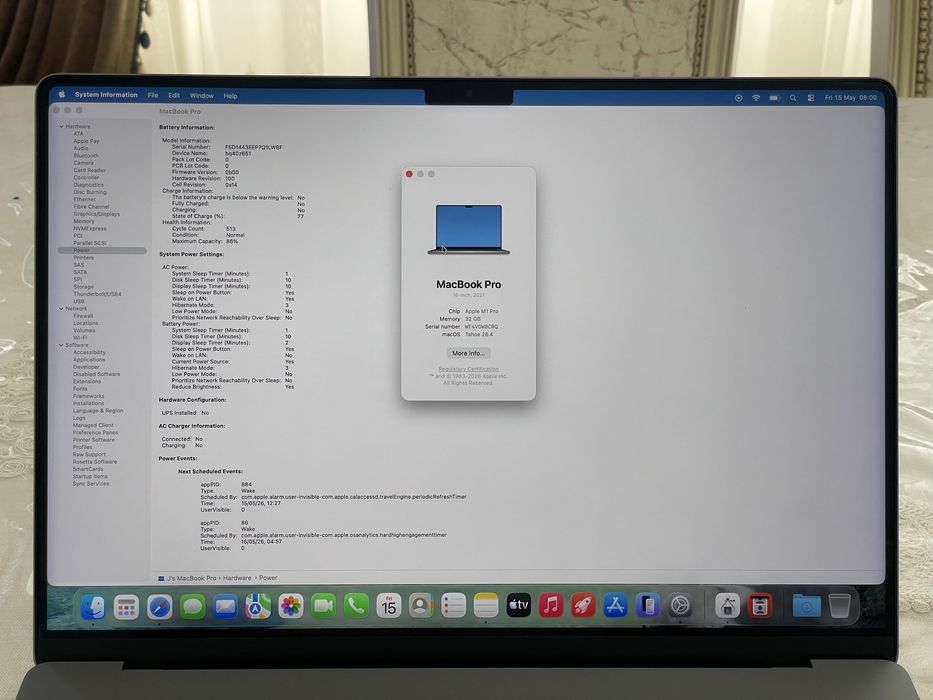Open iPhone Mirroring in the Dock
The image size is (933, 700).
(647, 605)
